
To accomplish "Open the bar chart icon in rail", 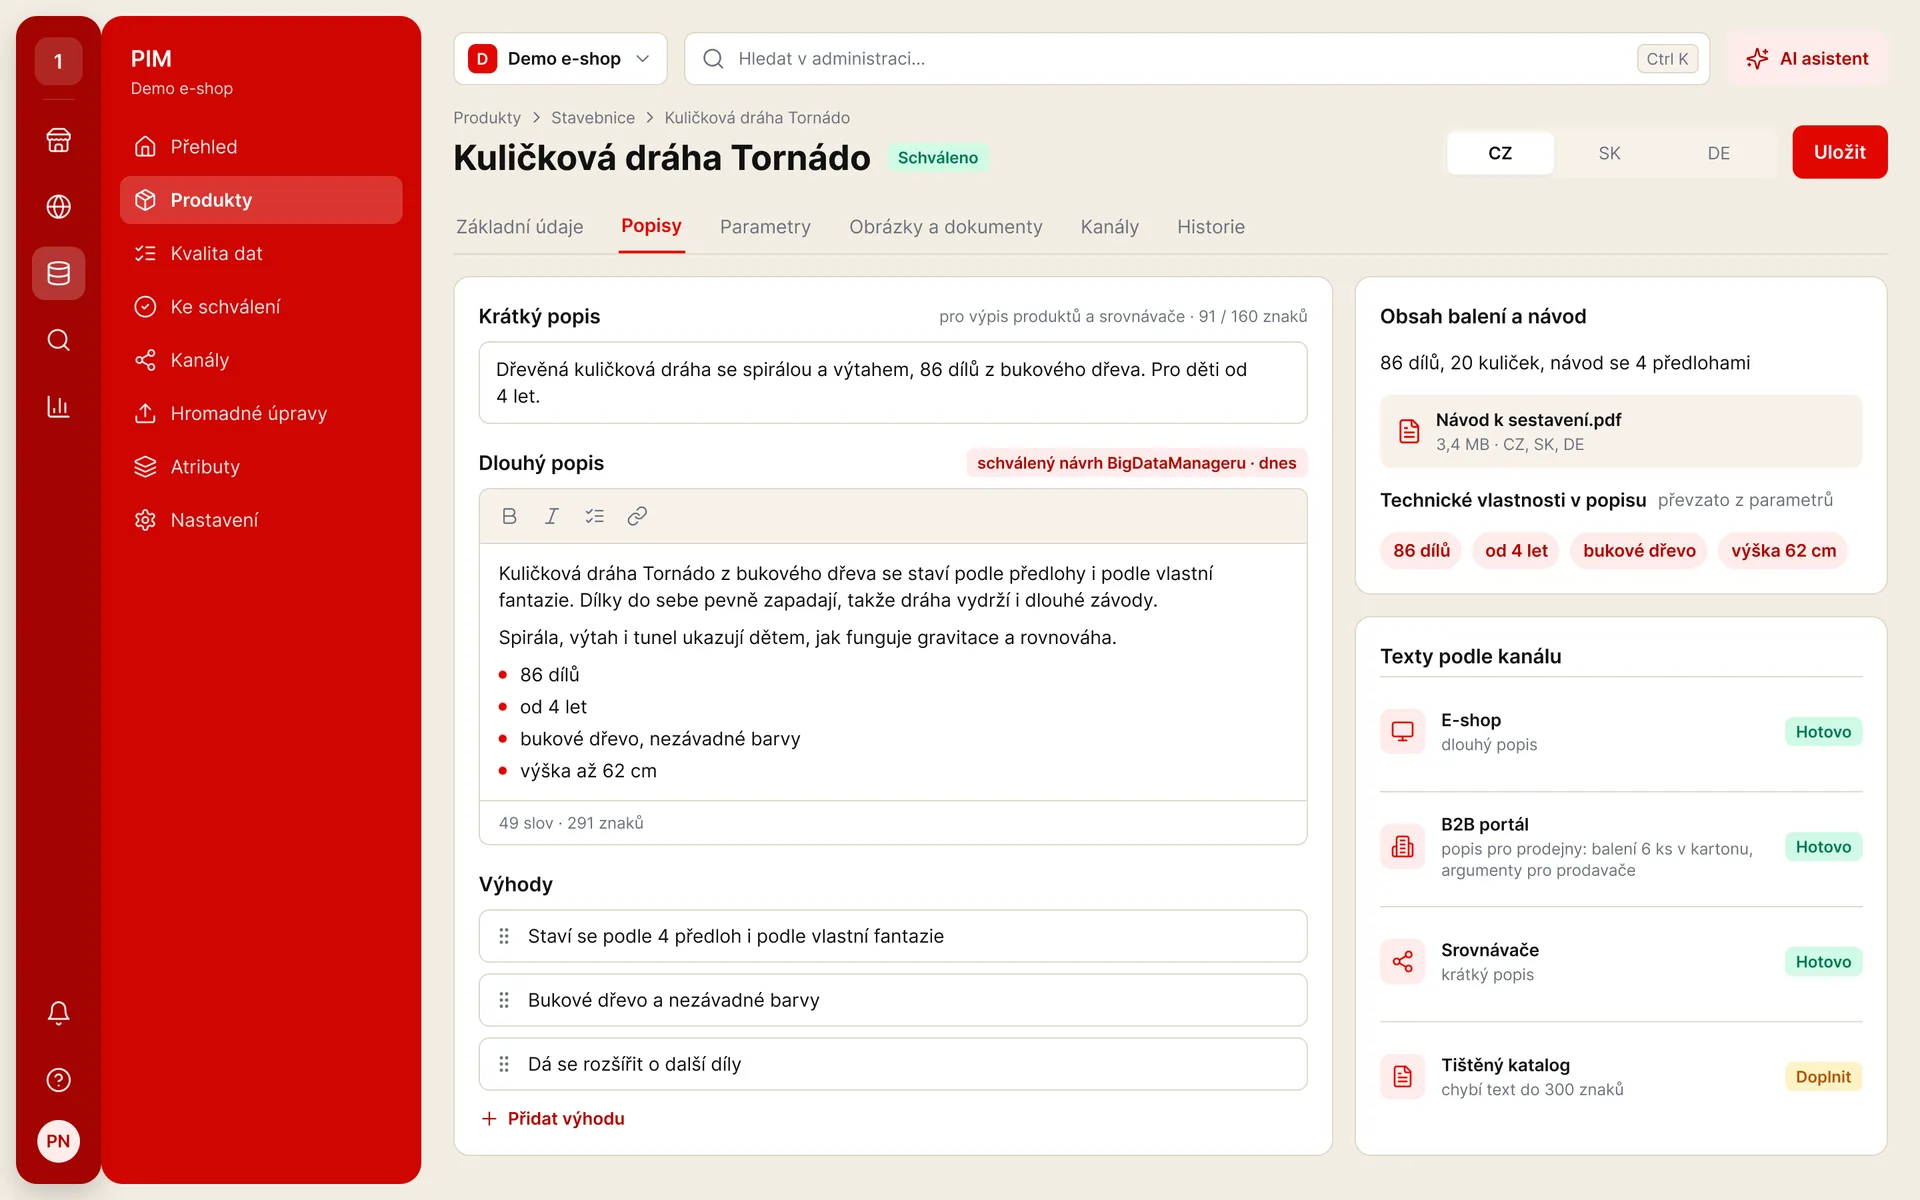I will [58, 407].
